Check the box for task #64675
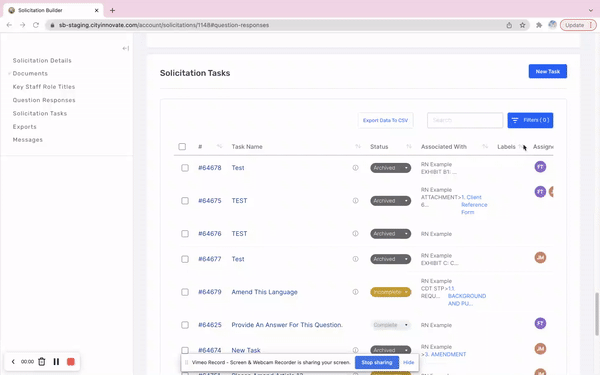This screenshot has width=600, height=375. pos(185,201)
